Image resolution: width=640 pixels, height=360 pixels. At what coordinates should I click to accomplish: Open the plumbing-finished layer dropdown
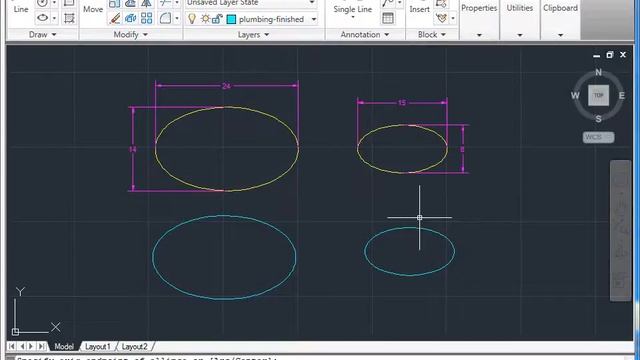314,19
